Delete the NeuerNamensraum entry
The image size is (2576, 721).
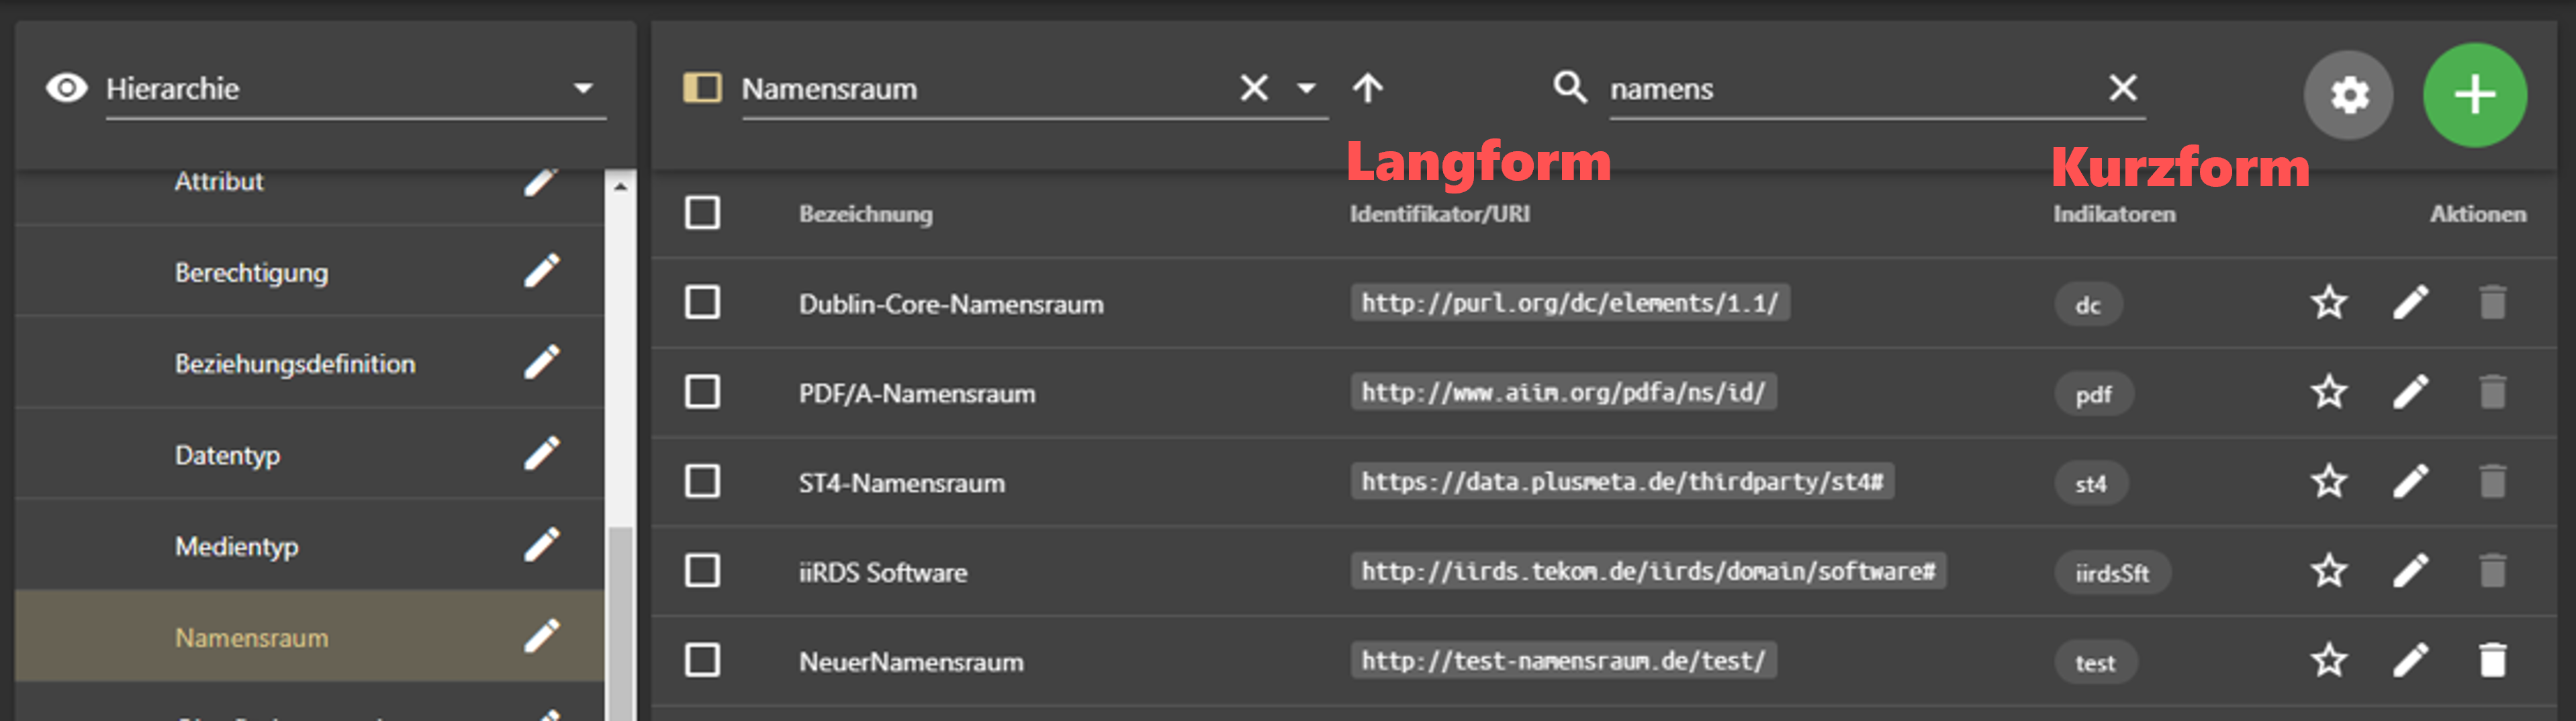pos(2493,660)
